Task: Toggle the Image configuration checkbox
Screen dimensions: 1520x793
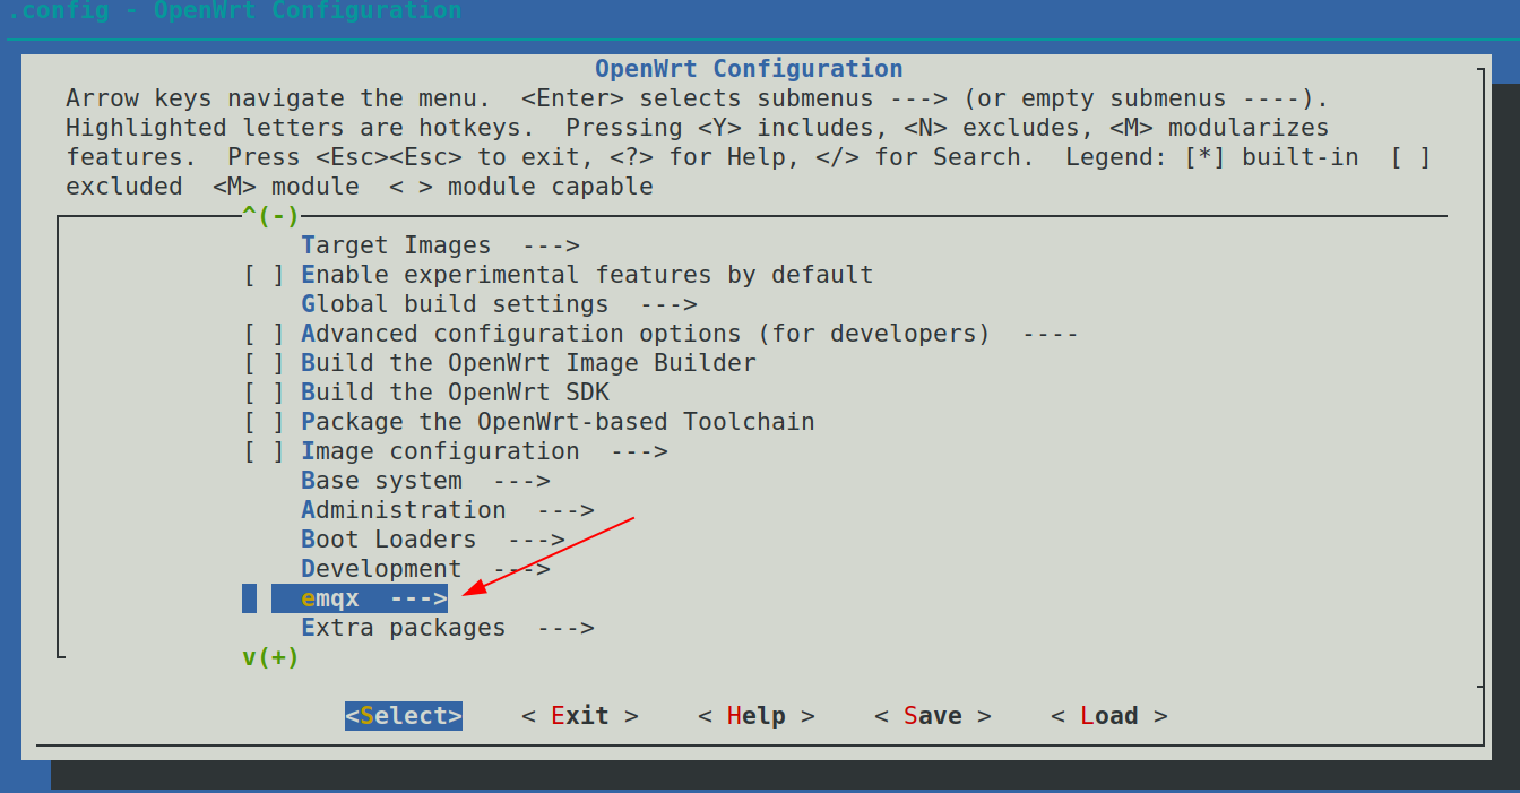Action: [264, 451]
